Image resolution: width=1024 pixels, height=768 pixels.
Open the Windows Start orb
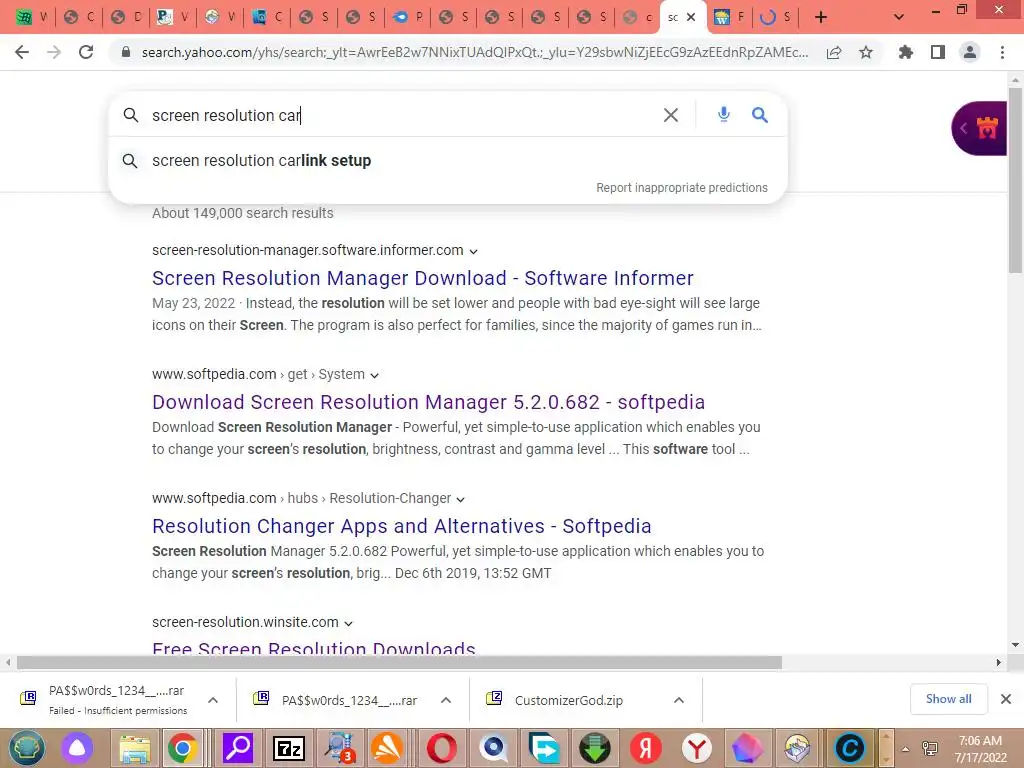(27, 748)
